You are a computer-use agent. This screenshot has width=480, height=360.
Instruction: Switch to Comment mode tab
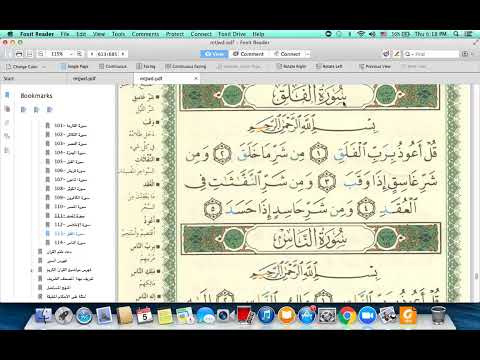(248, 54)
